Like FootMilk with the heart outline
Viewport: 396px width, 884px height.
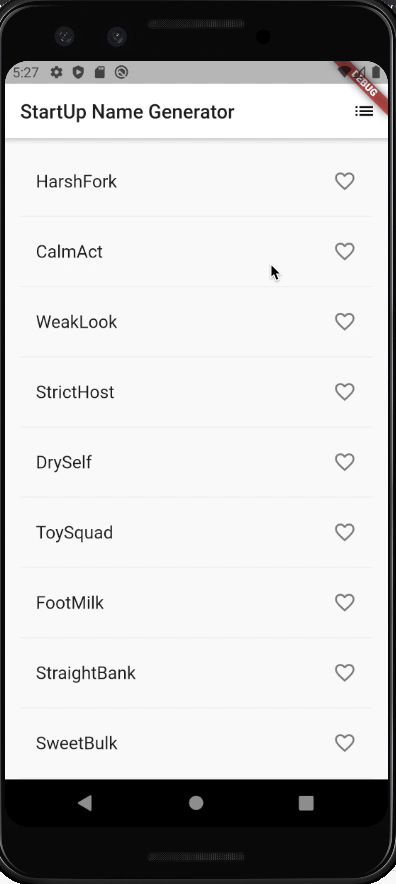pyautogui.click(x=345, y=603)
